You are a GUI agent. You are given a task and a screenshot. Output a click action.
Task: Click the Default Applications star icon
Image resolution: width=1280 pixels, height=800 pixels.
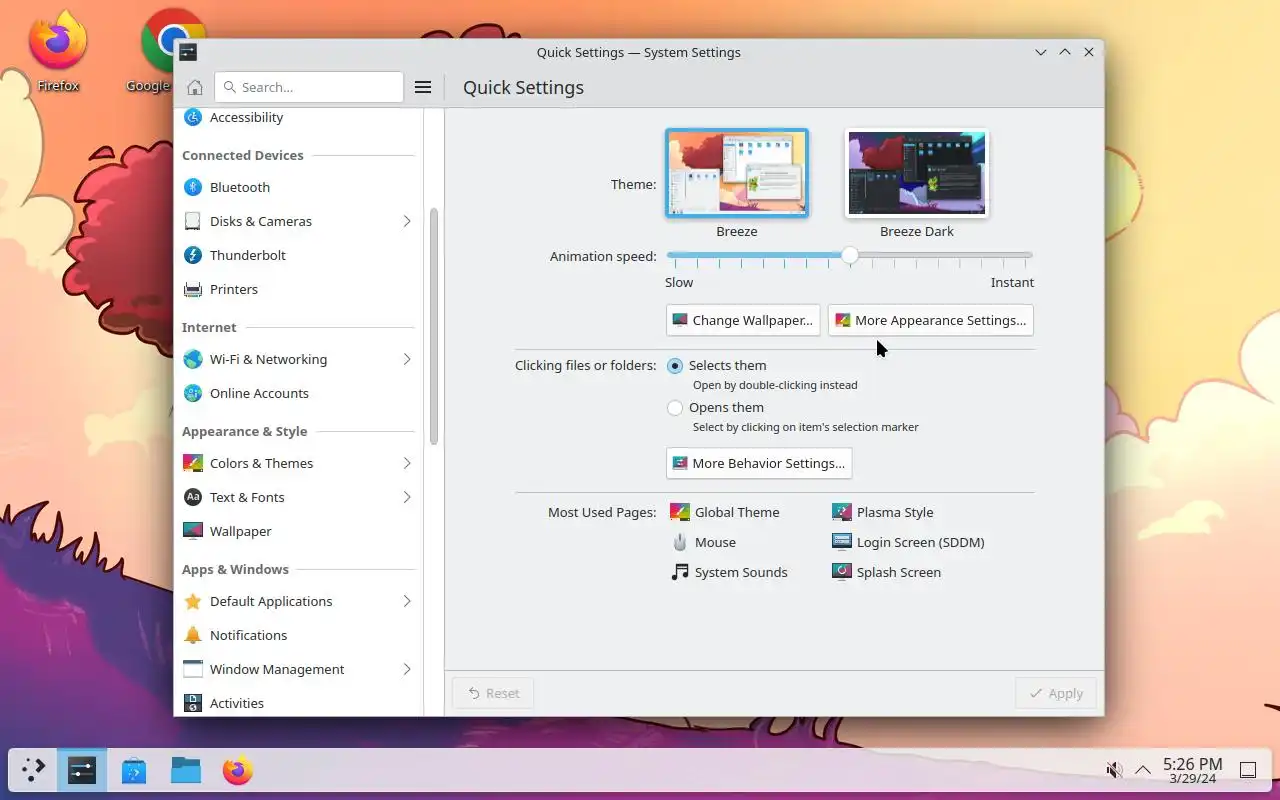[193, 601]
